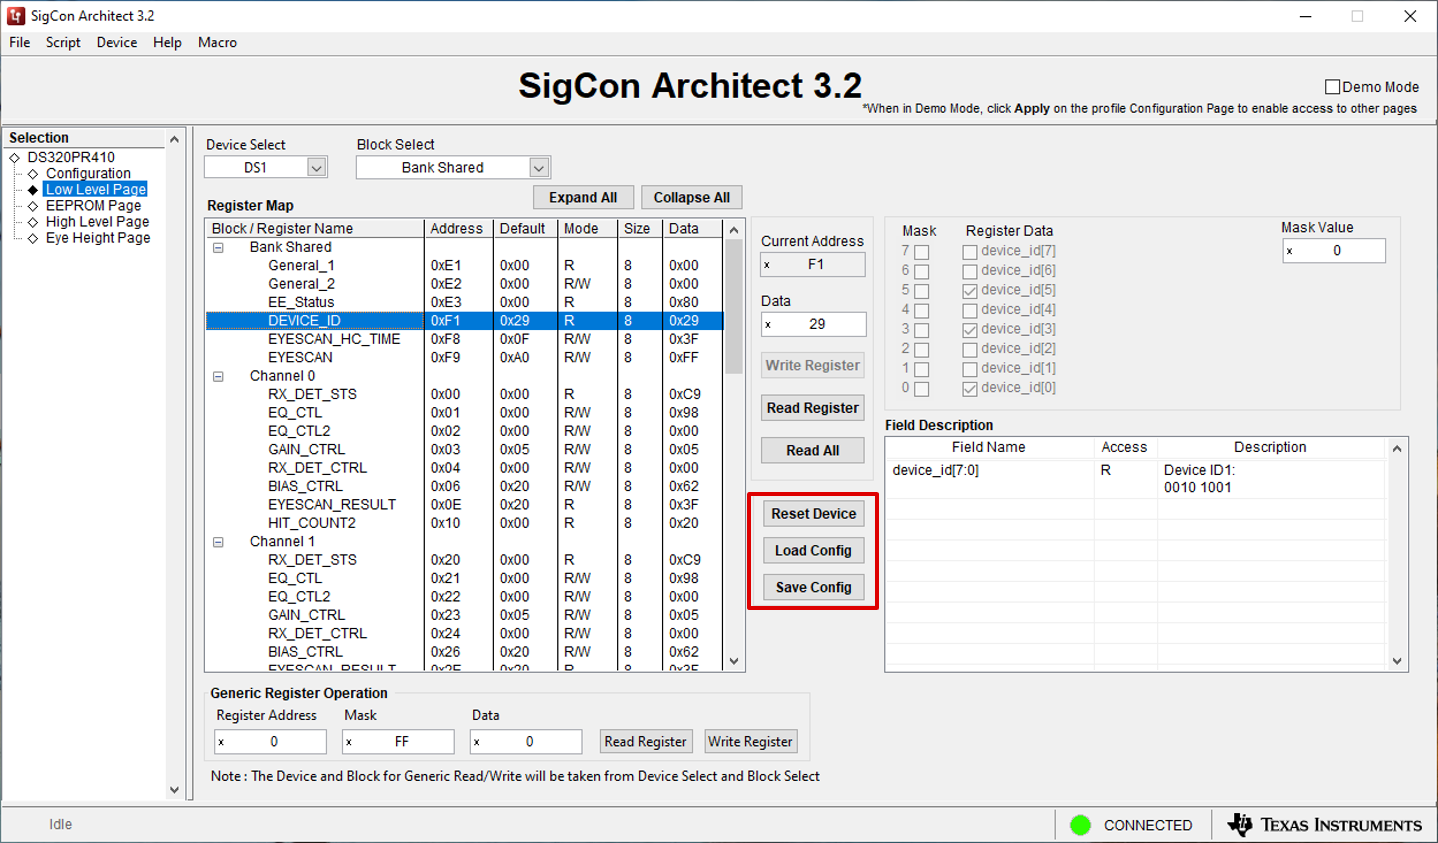Viewport: 1438px width, 843px height.
Task: Toggle Mask checkbox for bit 7
Action: pos(922,252)
